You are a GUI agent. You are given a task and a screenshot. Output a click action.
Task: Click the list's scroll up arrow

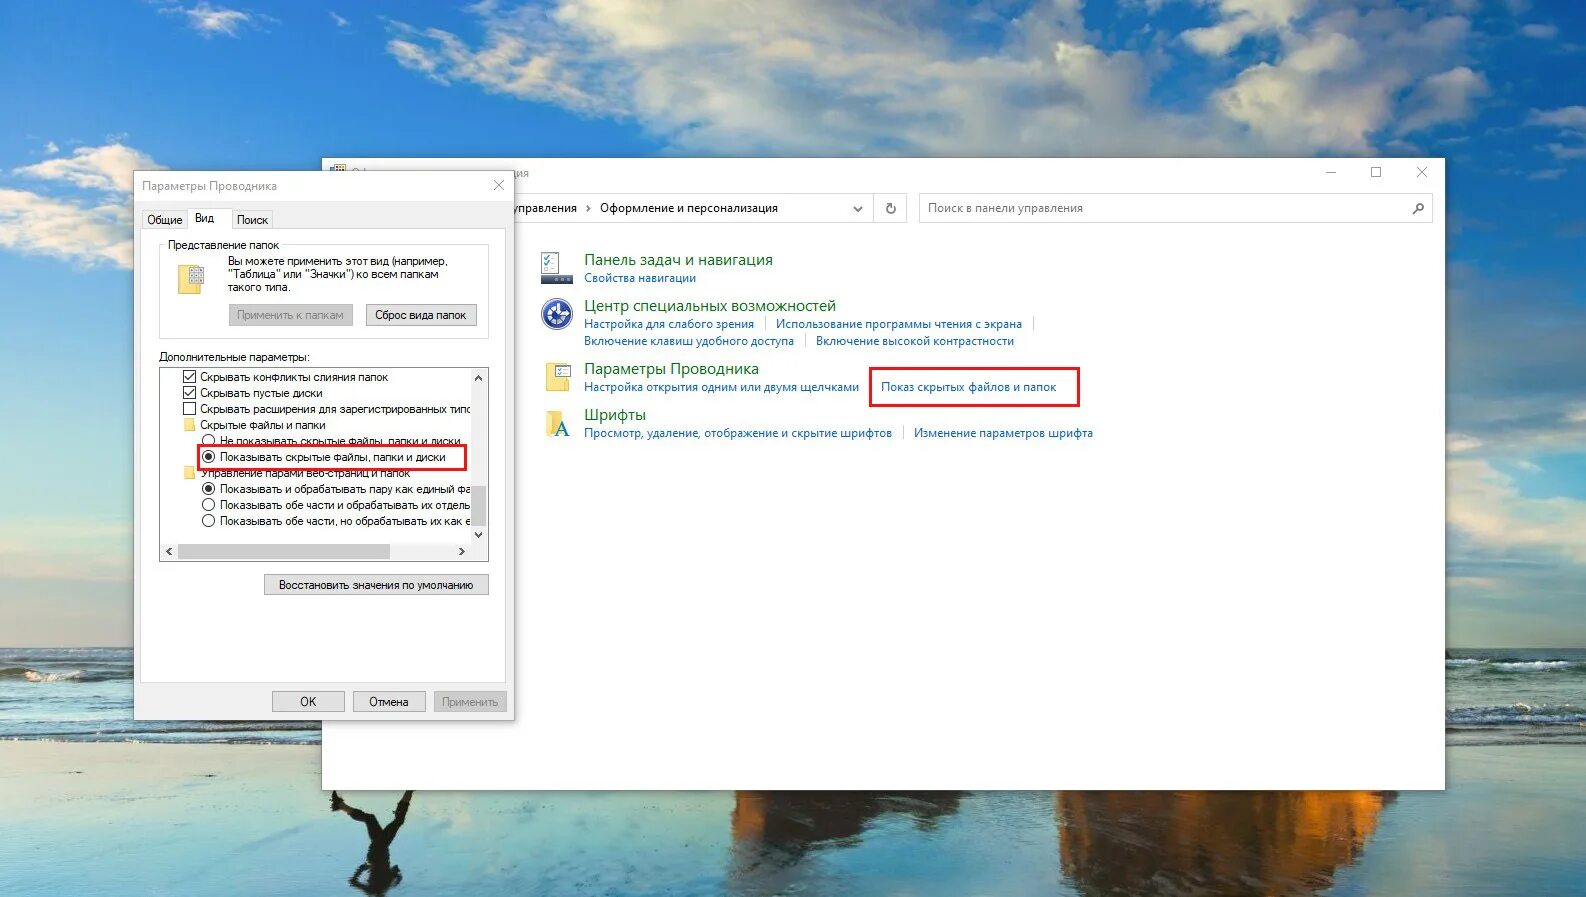pos(478,378)
